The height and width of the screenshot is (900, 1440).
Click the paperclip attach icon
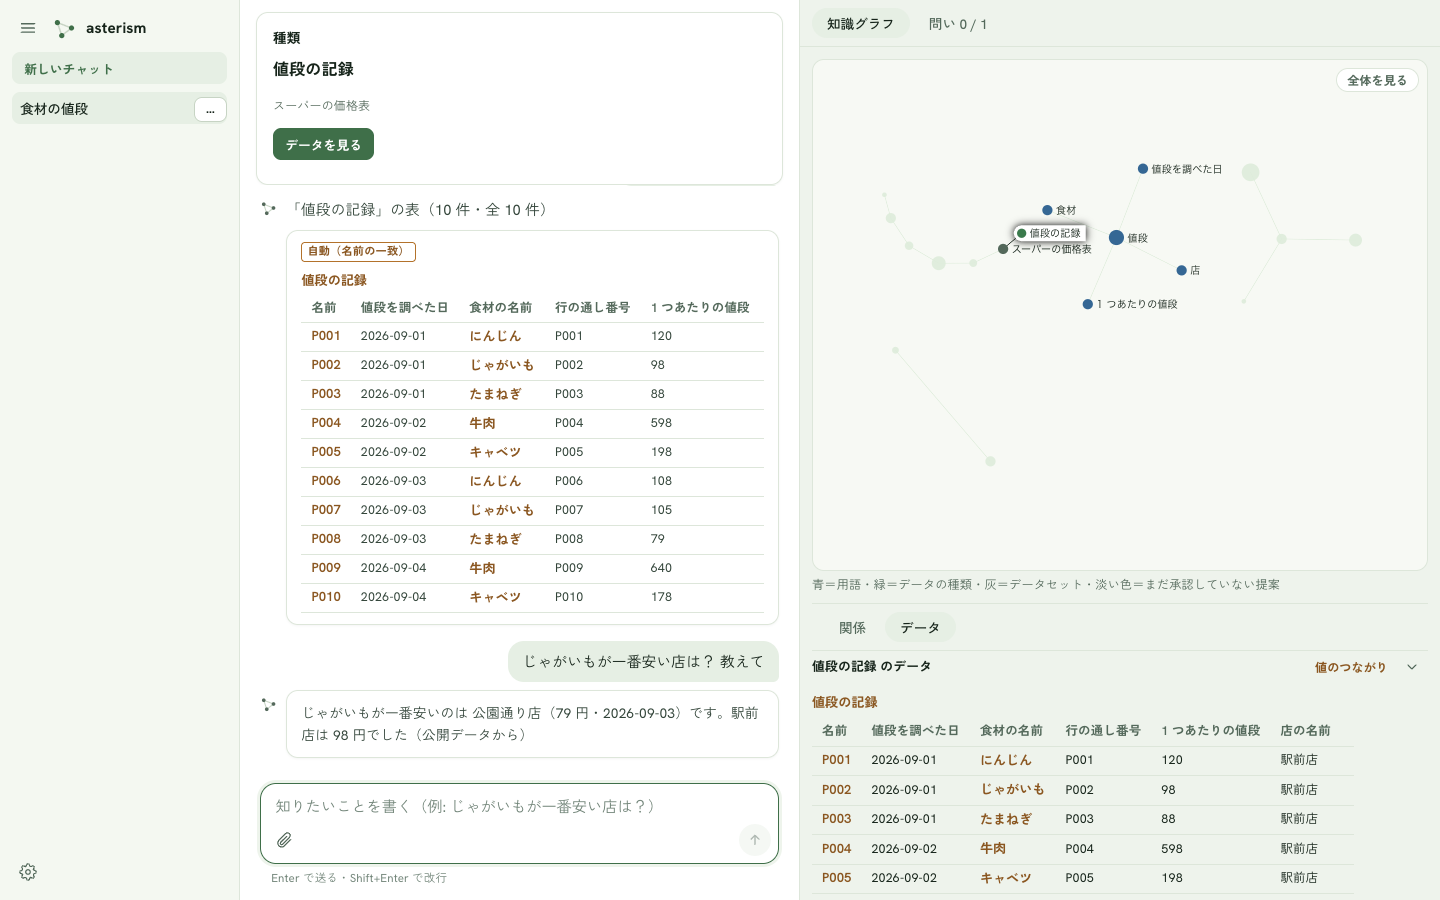[x=284, y=840]
